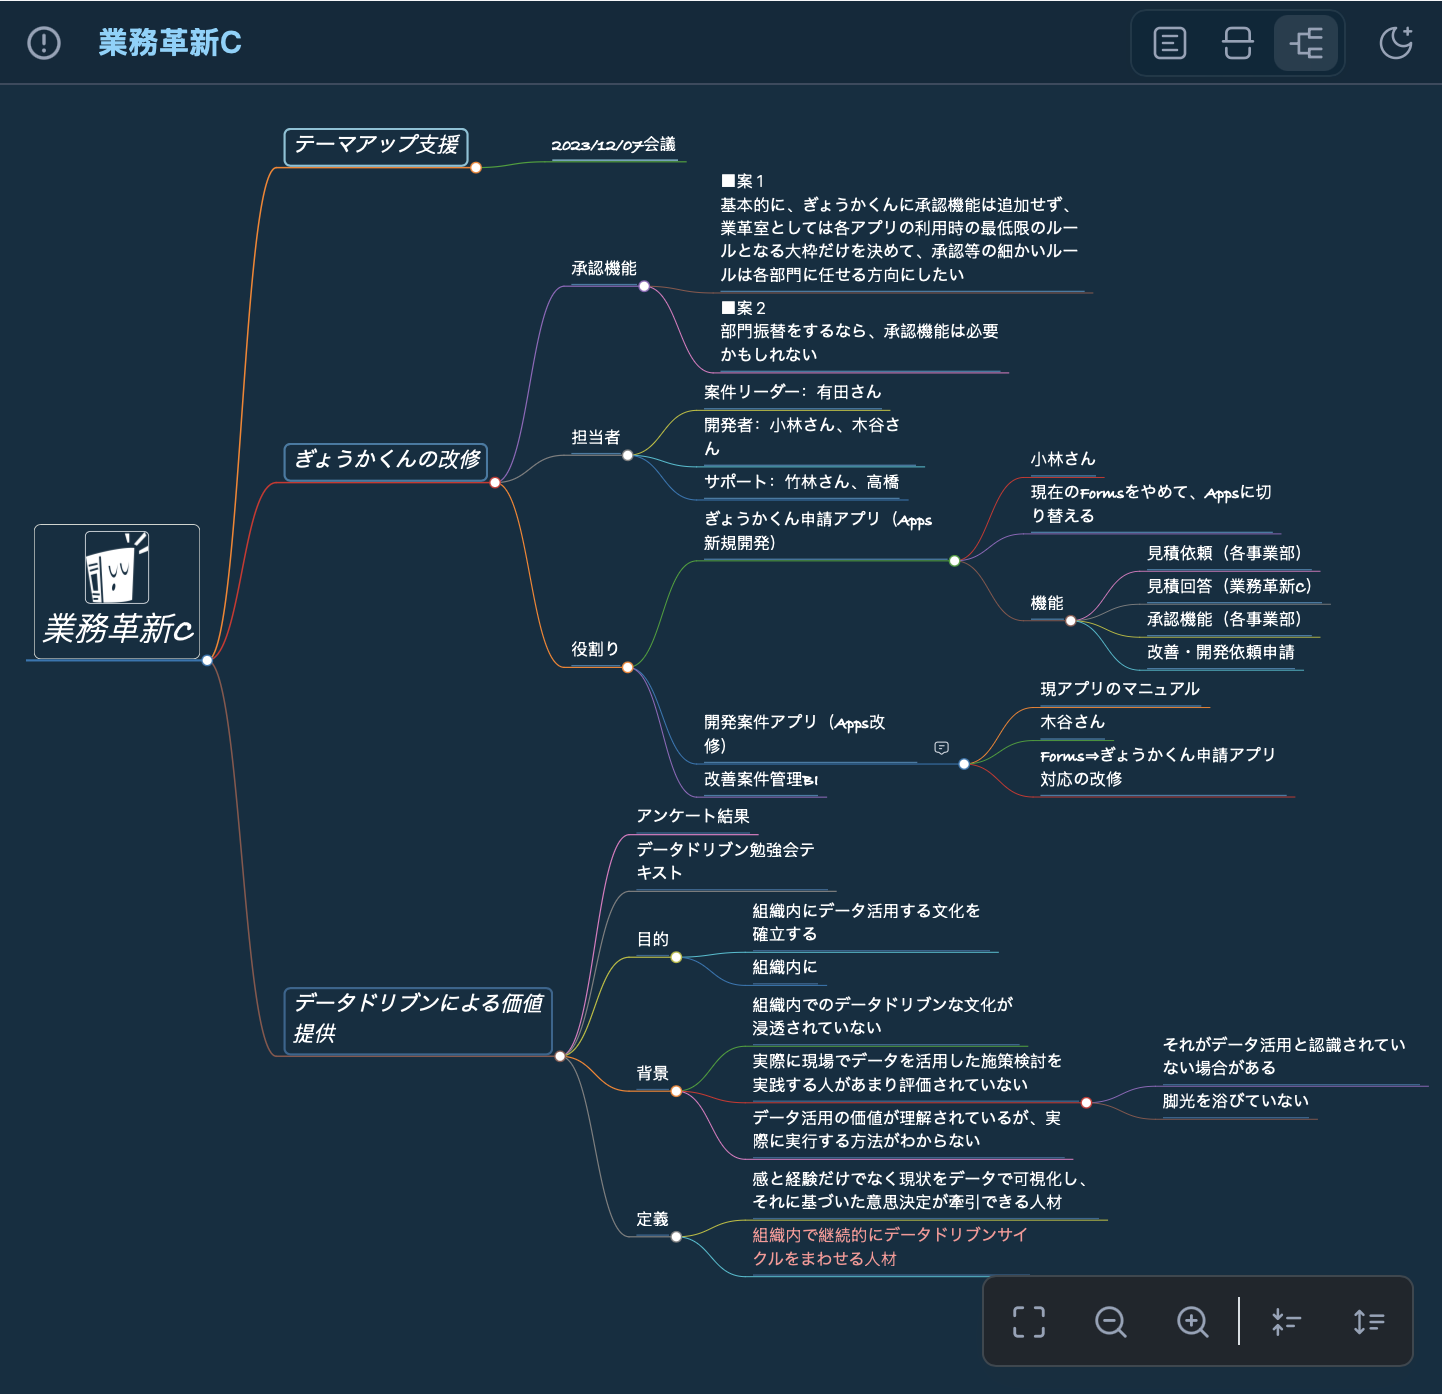
Task: Select the 脚光を浴びていない node
Action: pos(1235,1101)
